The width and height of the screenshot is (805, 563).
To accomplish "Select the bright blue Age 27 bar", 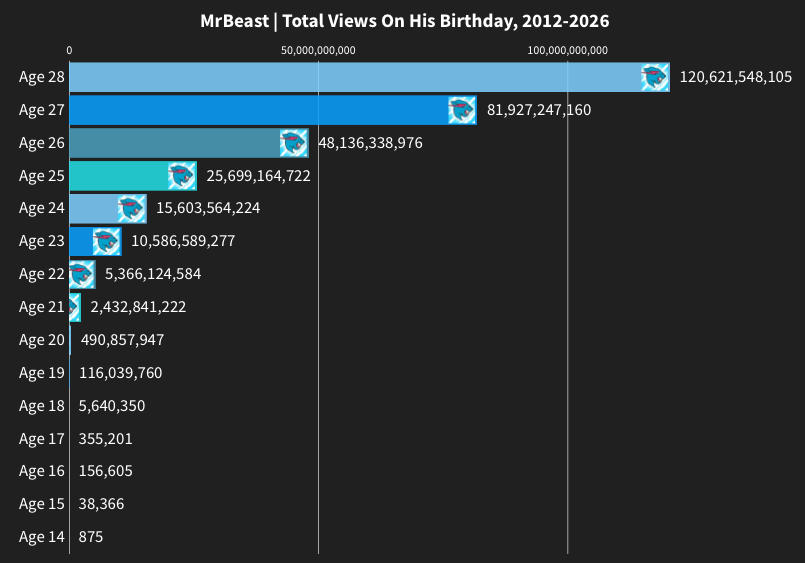I will 273,110.
